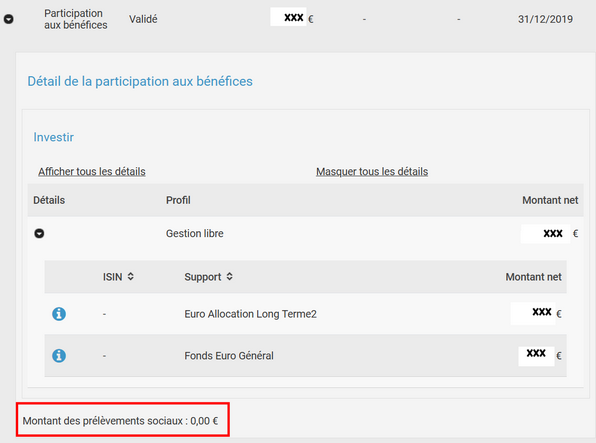This screenshot has width=596, height=443.
Task: Select the ISIN column header
Action: [113, 277]
